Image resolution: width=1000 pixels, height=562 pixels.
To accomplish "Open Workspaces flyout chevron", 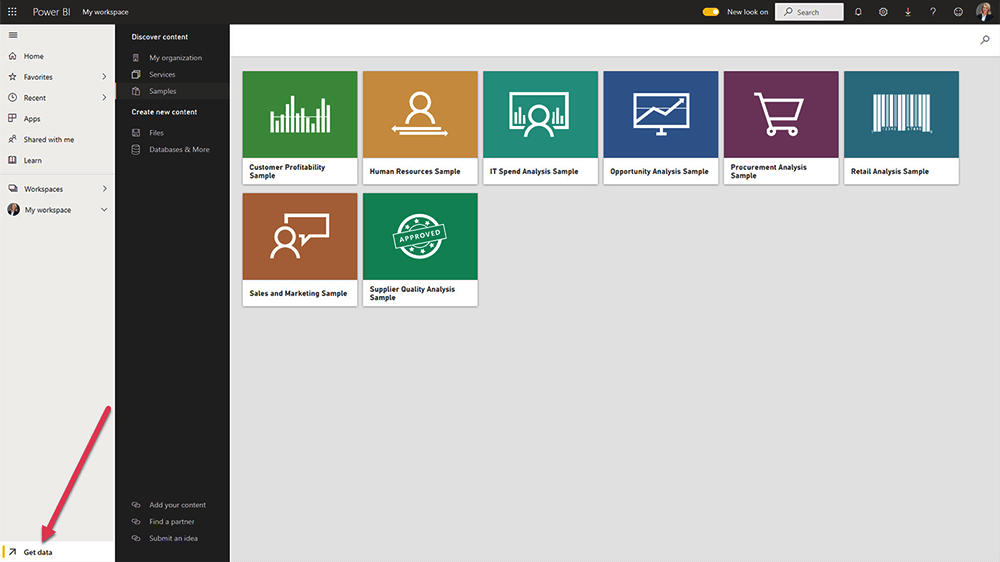I will tap(104, 189).
